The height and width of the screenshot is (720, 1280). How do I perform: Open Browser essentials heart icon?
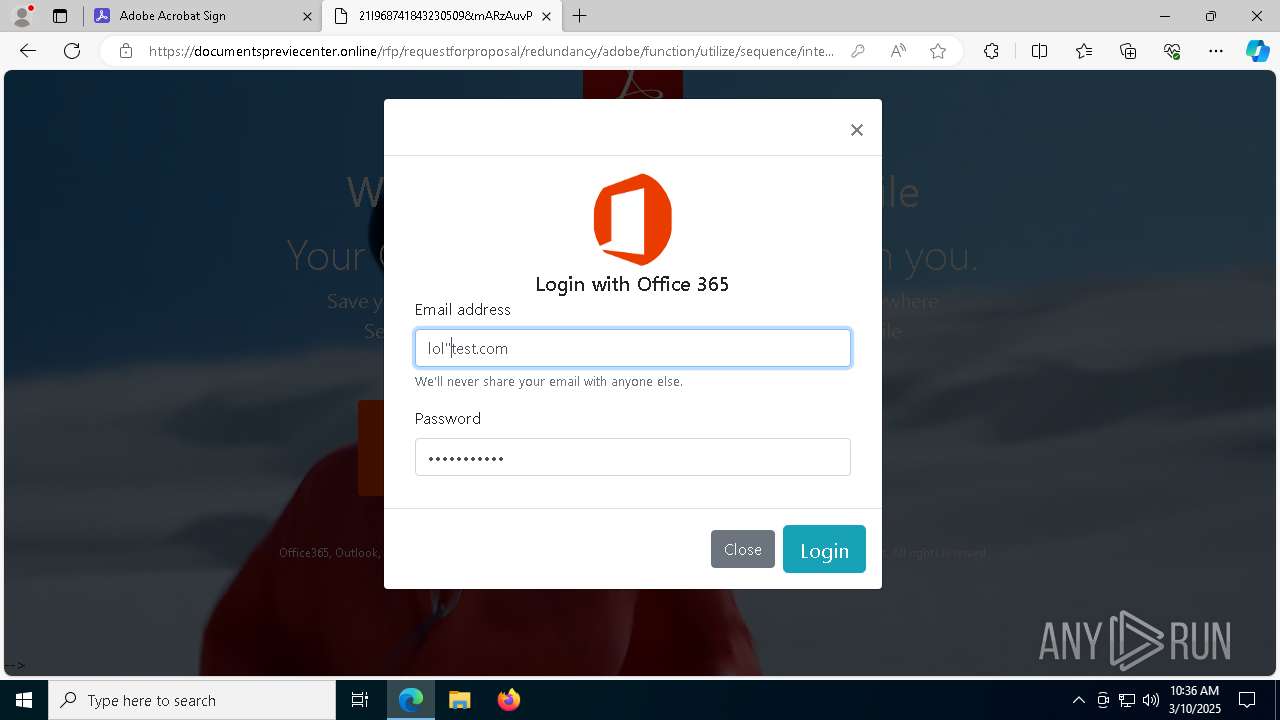pos(1172,51)
